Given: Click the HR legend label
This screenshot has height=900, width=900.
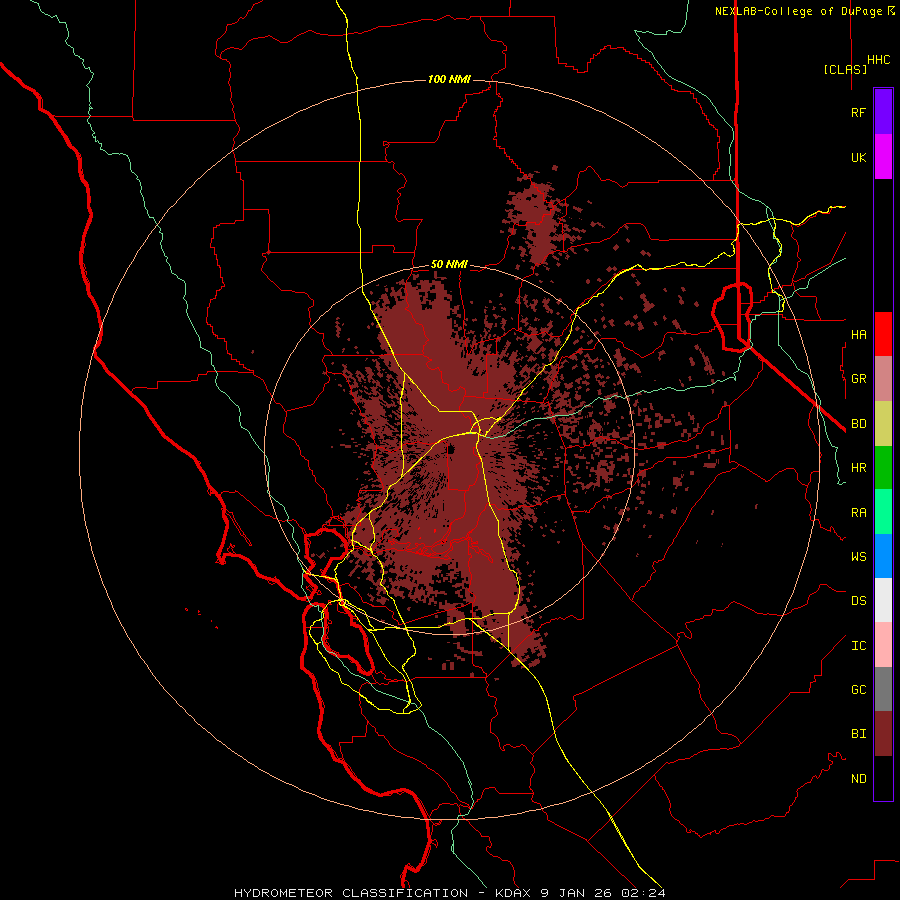Looking at the screenshot, I should (858, 468).
